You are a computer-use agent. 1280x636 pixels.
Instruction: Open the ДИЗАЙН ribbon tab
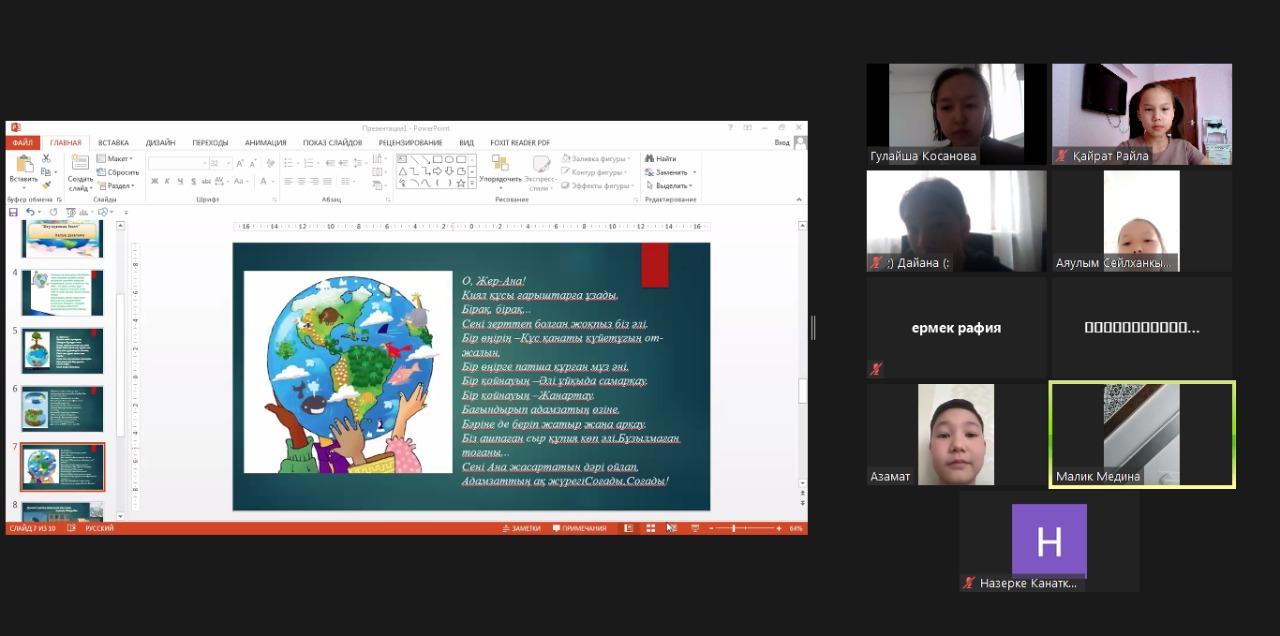(160, 143)
